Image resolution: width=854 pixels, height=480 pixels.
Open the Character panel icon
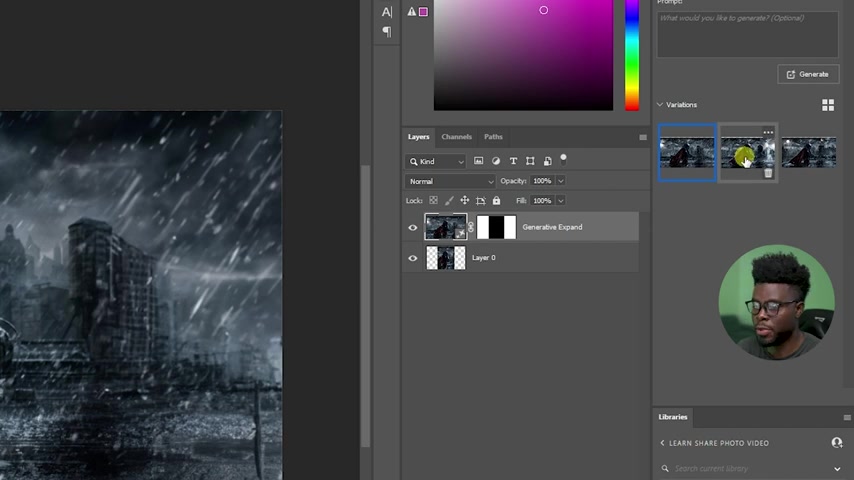(x=387, y=11)
